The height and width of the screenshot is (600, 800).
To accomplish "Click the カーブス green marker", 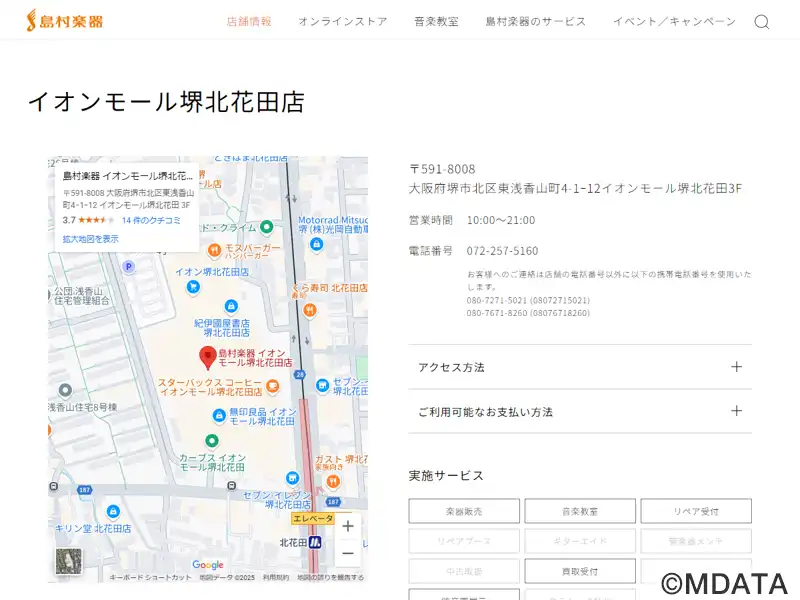I will (212, 441).
